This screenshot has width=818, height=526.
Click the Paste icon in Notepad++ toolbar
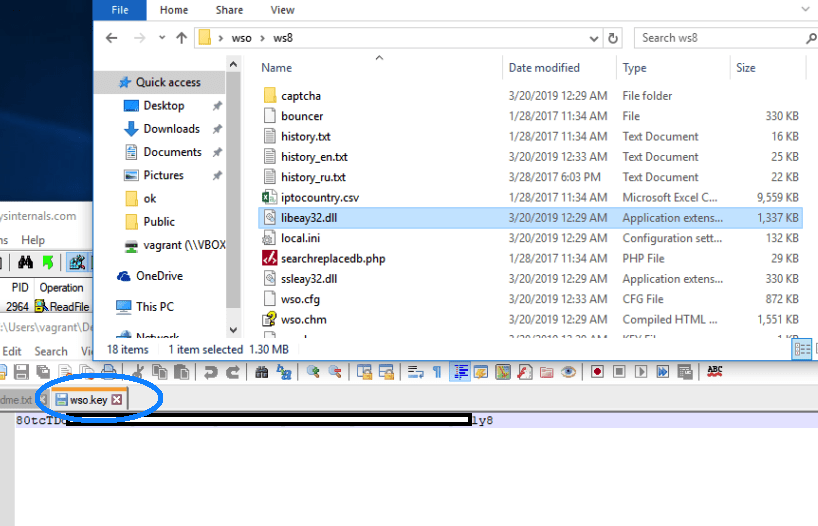[x=181, y=372]
